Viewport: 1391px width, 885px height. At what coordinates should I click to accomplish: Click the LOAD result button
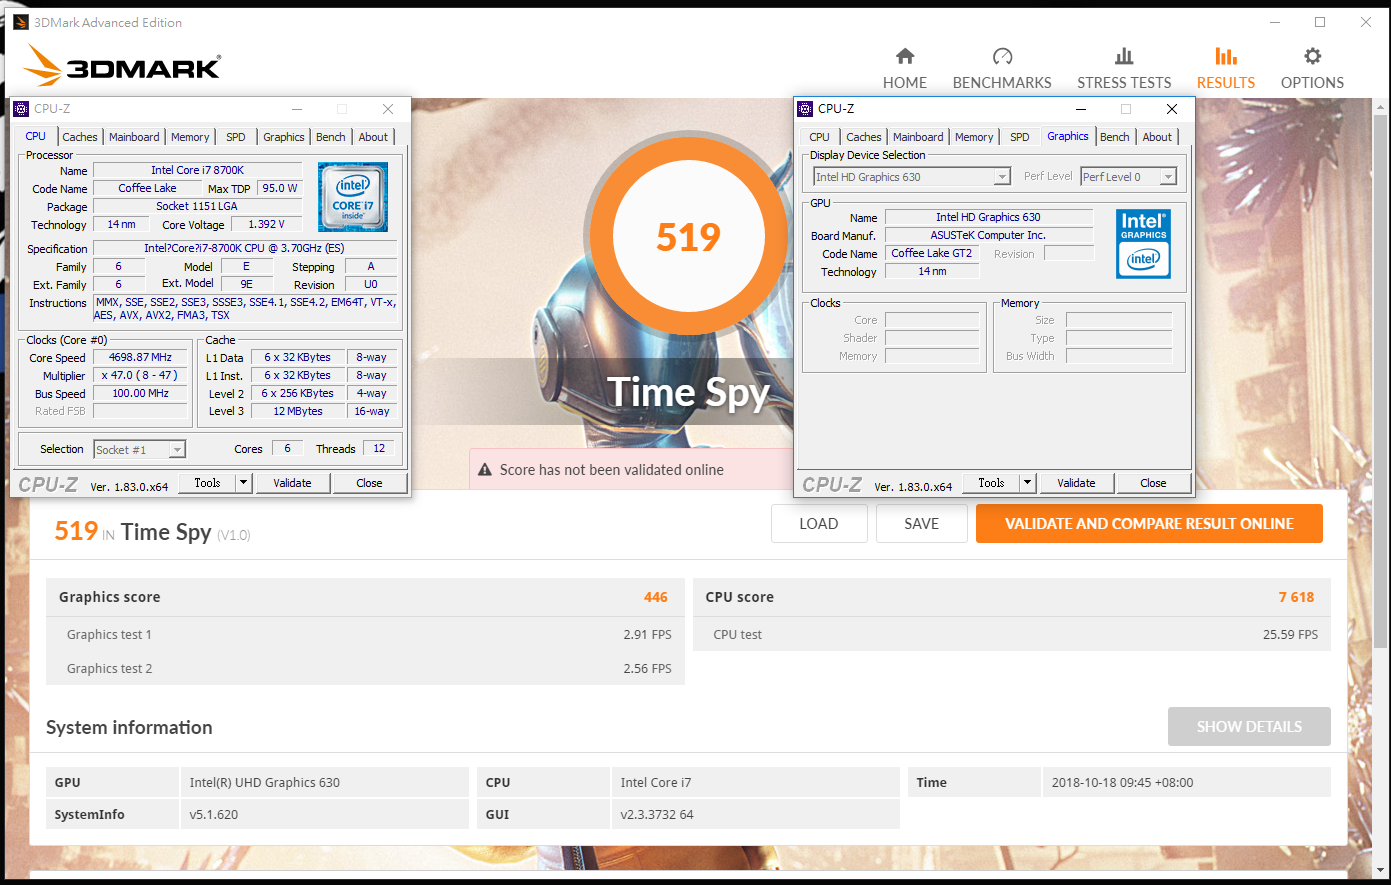tap(819, 524)
